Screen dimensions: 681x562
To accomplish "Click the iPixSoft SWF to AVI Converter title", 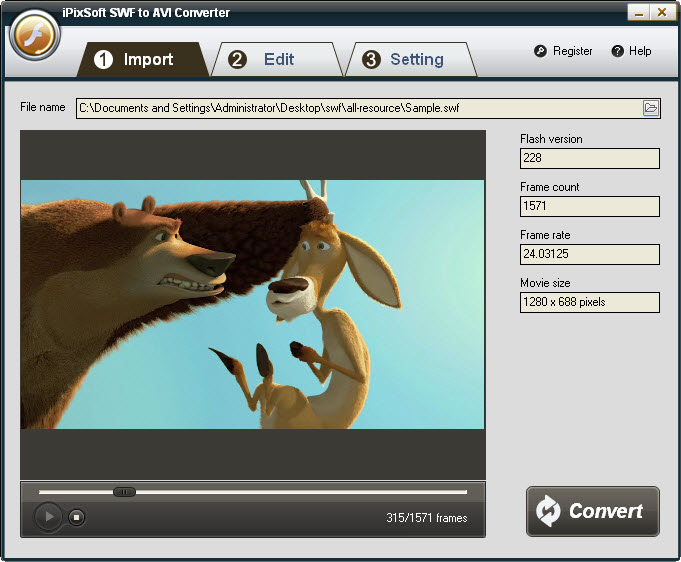I will tap(145, 13).
